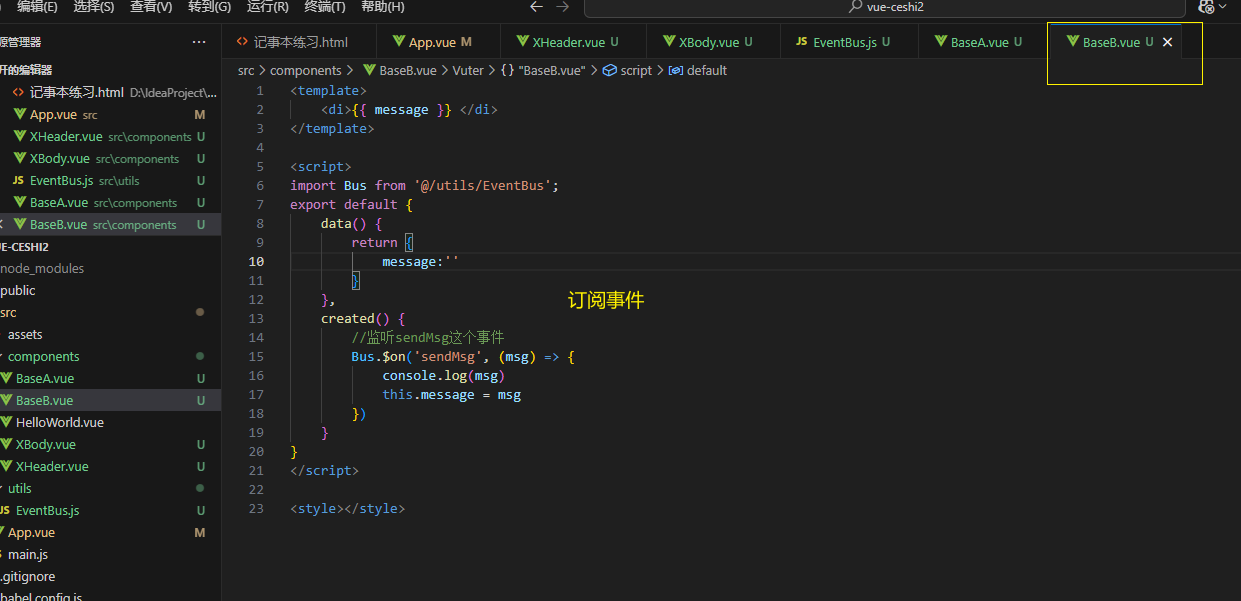Open BaseA.vue in open editors list
The image size is (1241, 601).
point(110,202)
